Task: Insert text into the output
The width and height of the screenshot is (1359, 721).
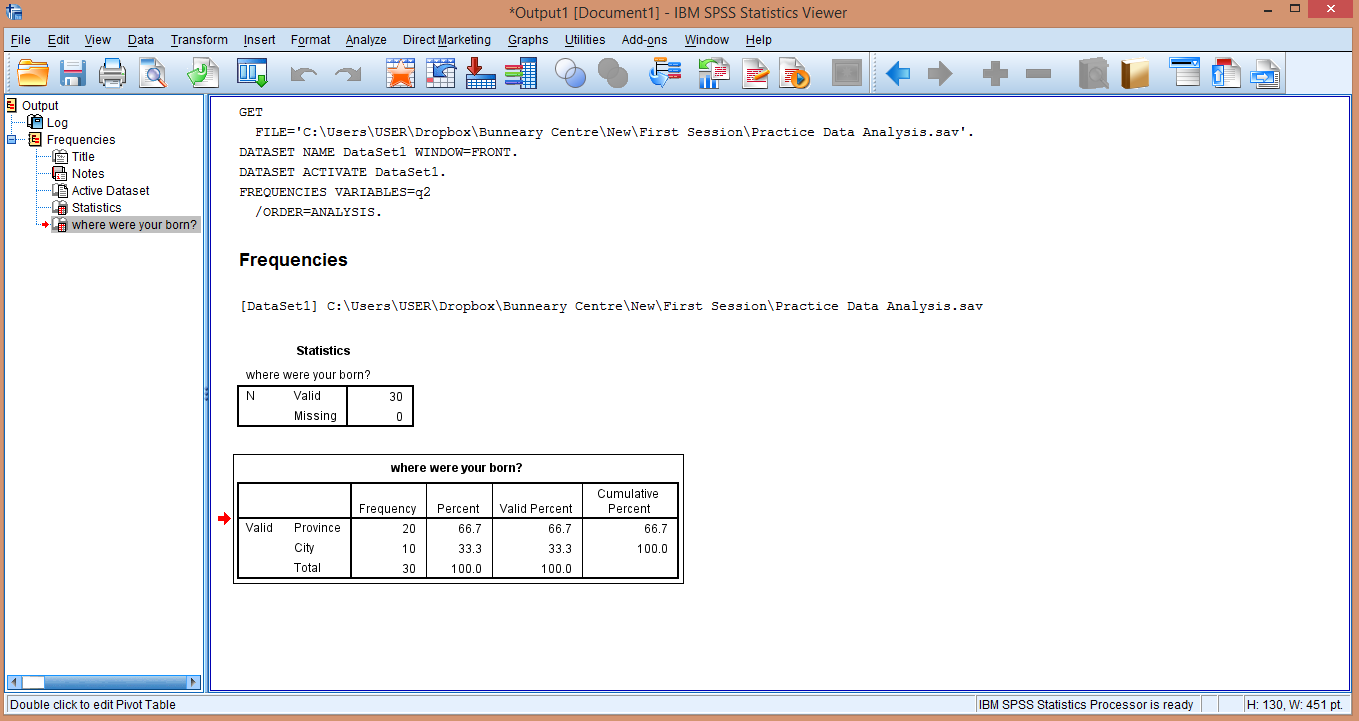Action: [x=1226, y=72]
